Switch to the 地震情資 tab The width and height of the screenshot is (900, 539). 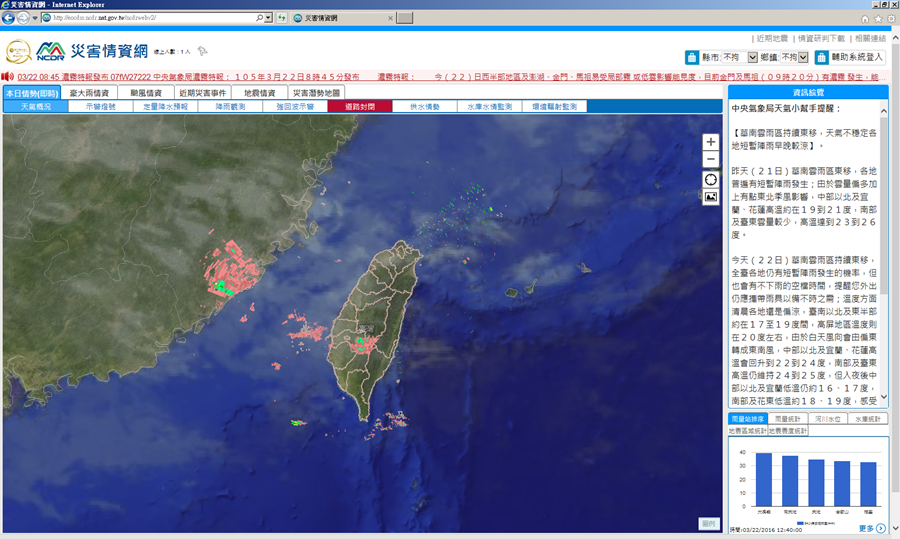pyautogui.click(x=259, y=93)
